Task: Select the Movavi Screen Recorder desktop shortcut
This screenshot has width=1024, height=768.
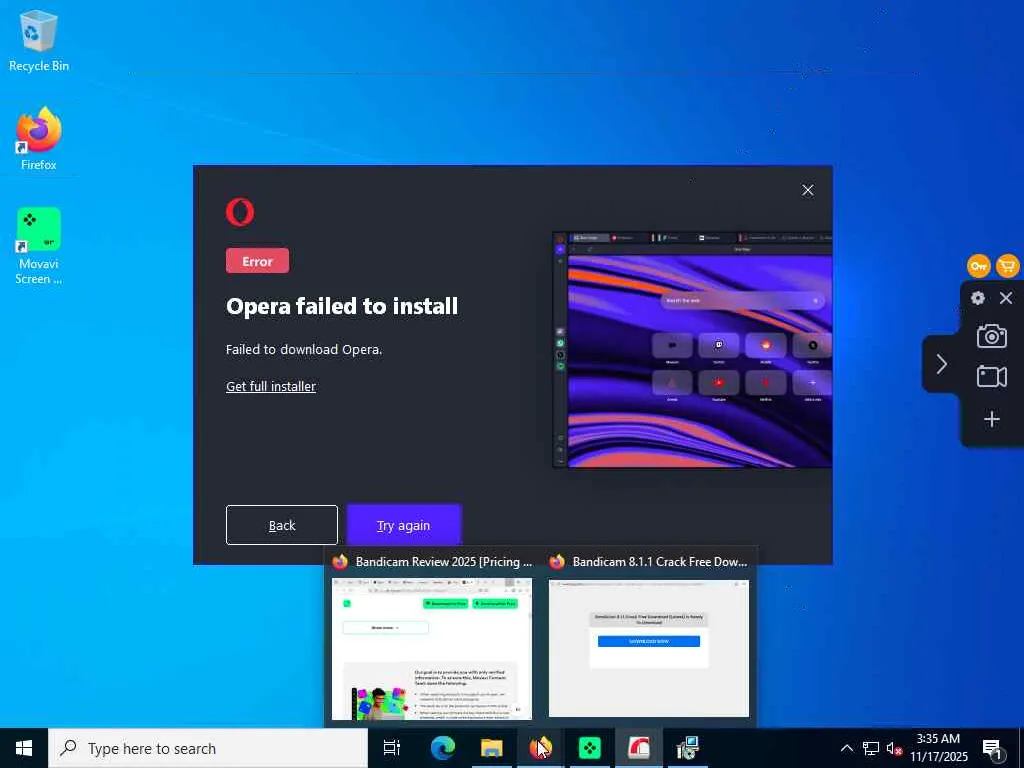Action: (39, 246)
